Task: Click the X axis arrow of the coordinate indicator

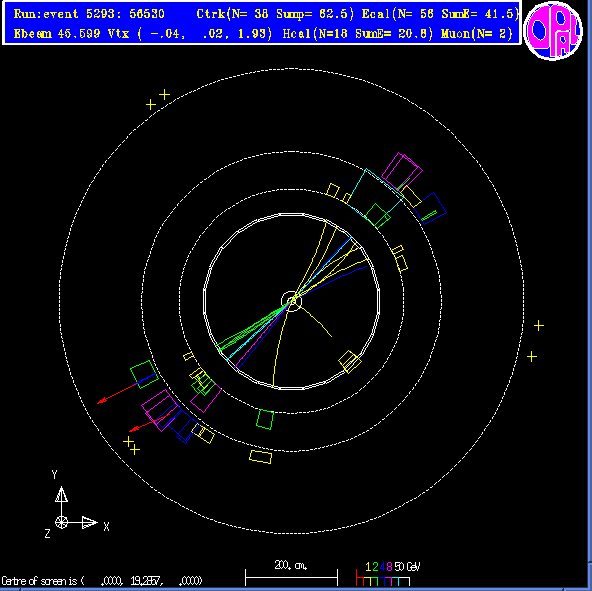Action: coord(90,523)
